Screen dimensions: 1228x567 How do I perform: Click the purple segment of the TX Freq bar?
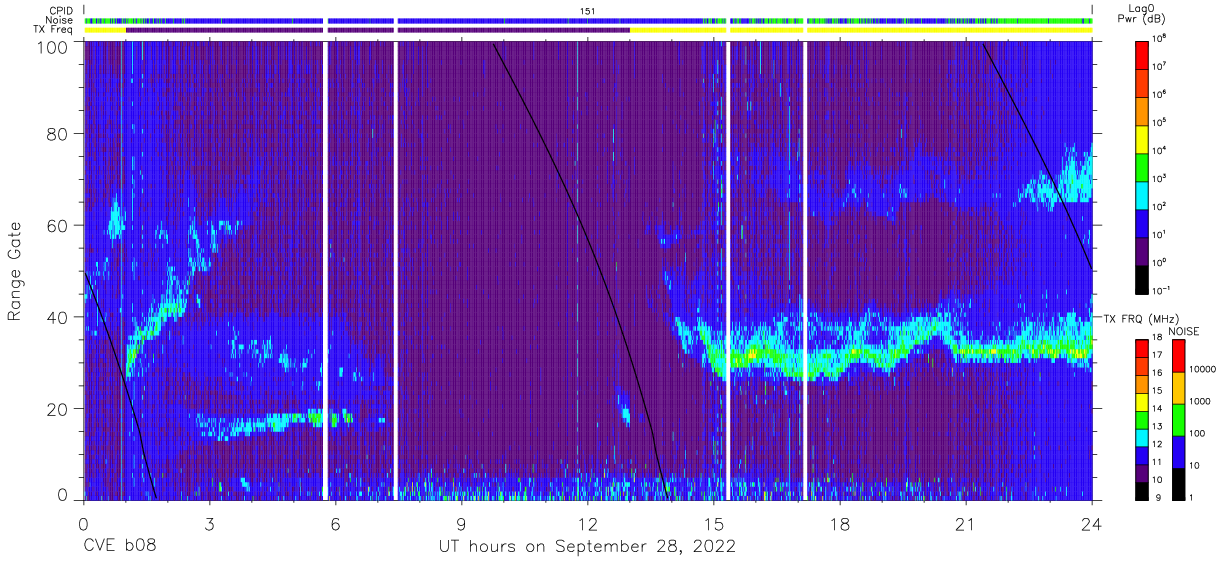click(x=378, y=30)
